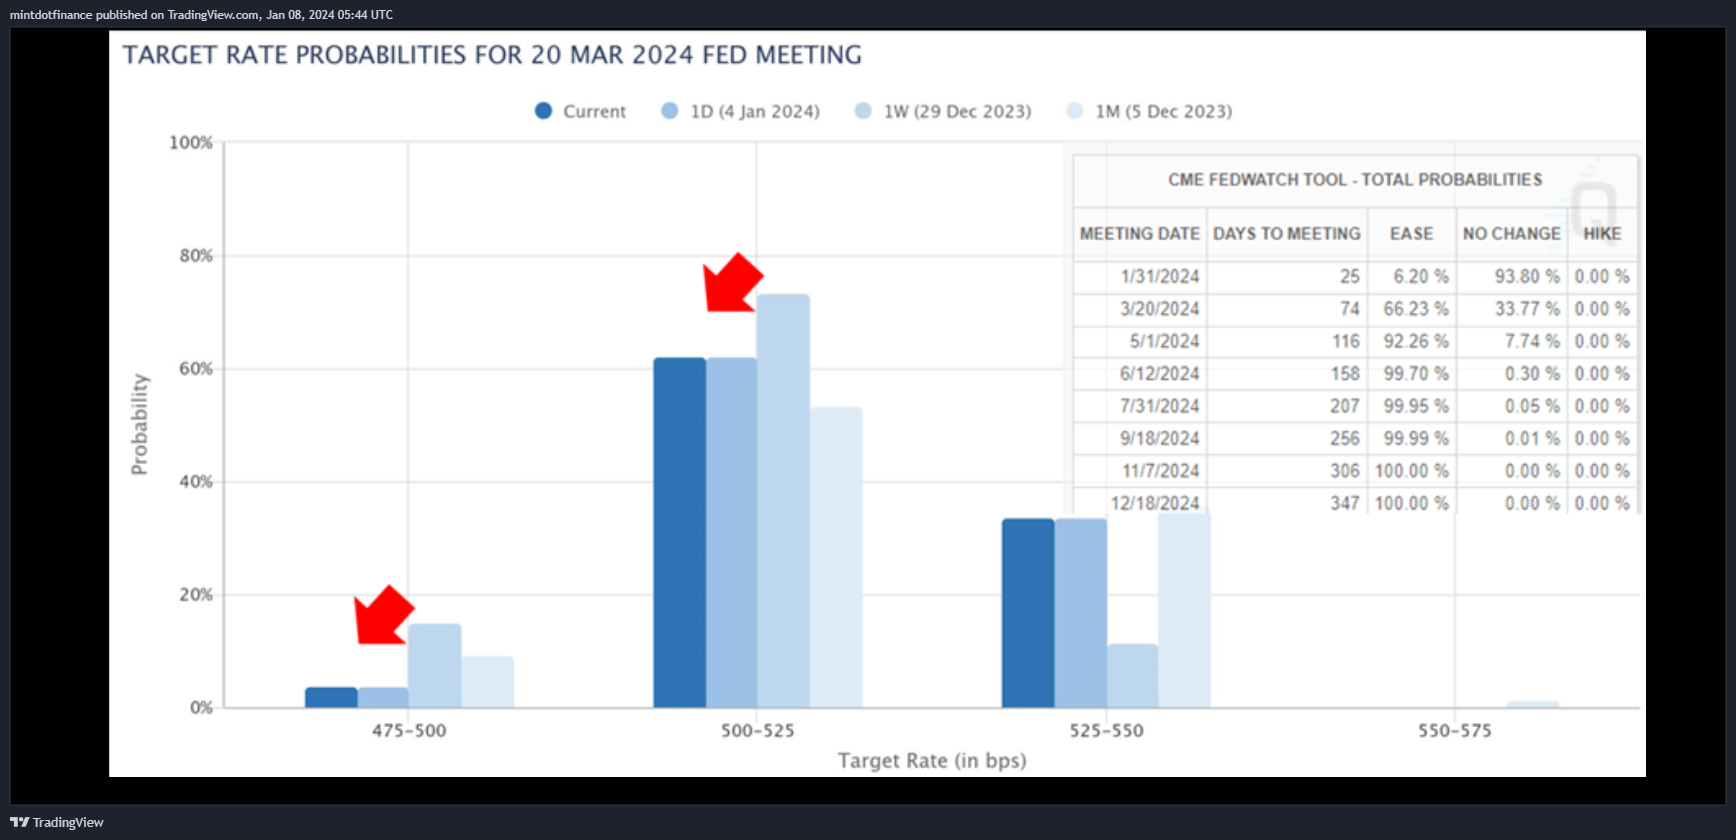Click the hike 0.00 % in the 1/31/2024 row
Image resolution: width=1736 pixels, height=840 pixels.
click(x=1602, y=277)
